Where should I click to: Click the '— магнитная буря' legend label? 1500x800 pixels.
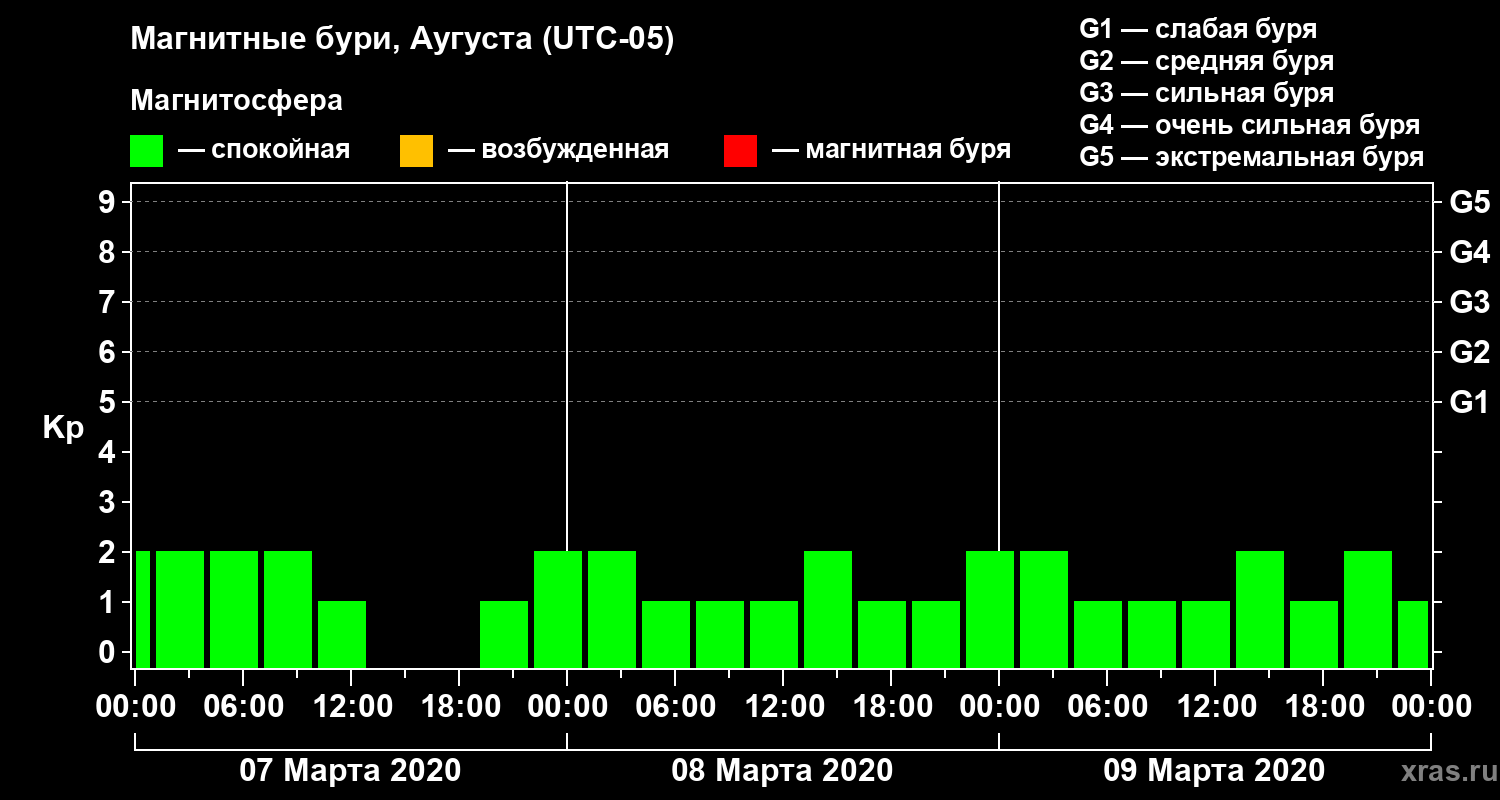[892, 150]
